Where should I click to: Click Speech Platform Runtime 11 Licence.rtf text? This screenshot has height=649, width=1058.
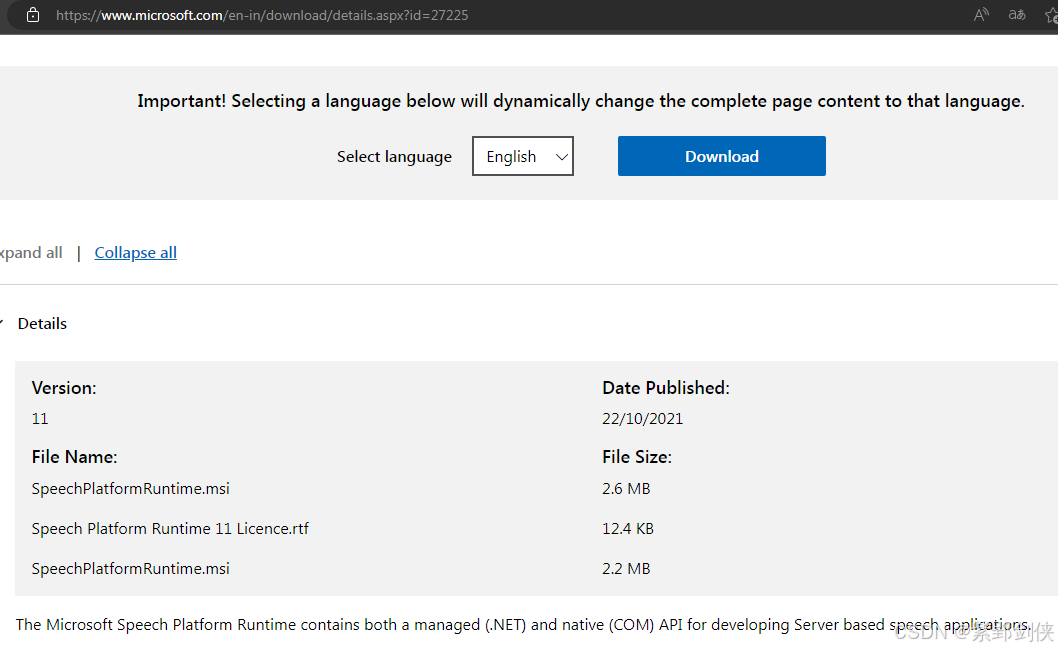170,528
